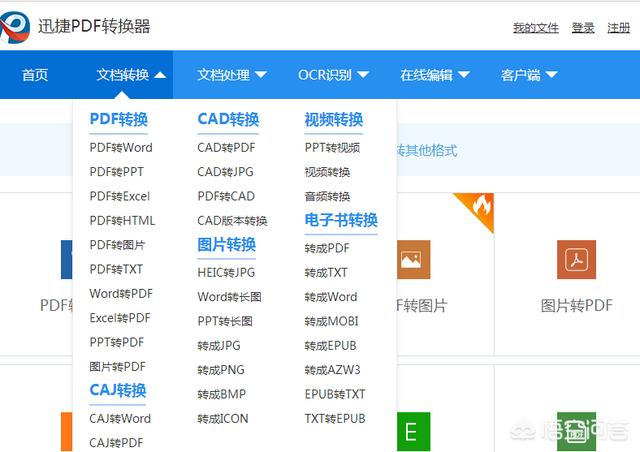Screen dimensions: 640x452
Task: Choose 转成MOBI entry
Action: pyautogui.click(x=331, y=321)
